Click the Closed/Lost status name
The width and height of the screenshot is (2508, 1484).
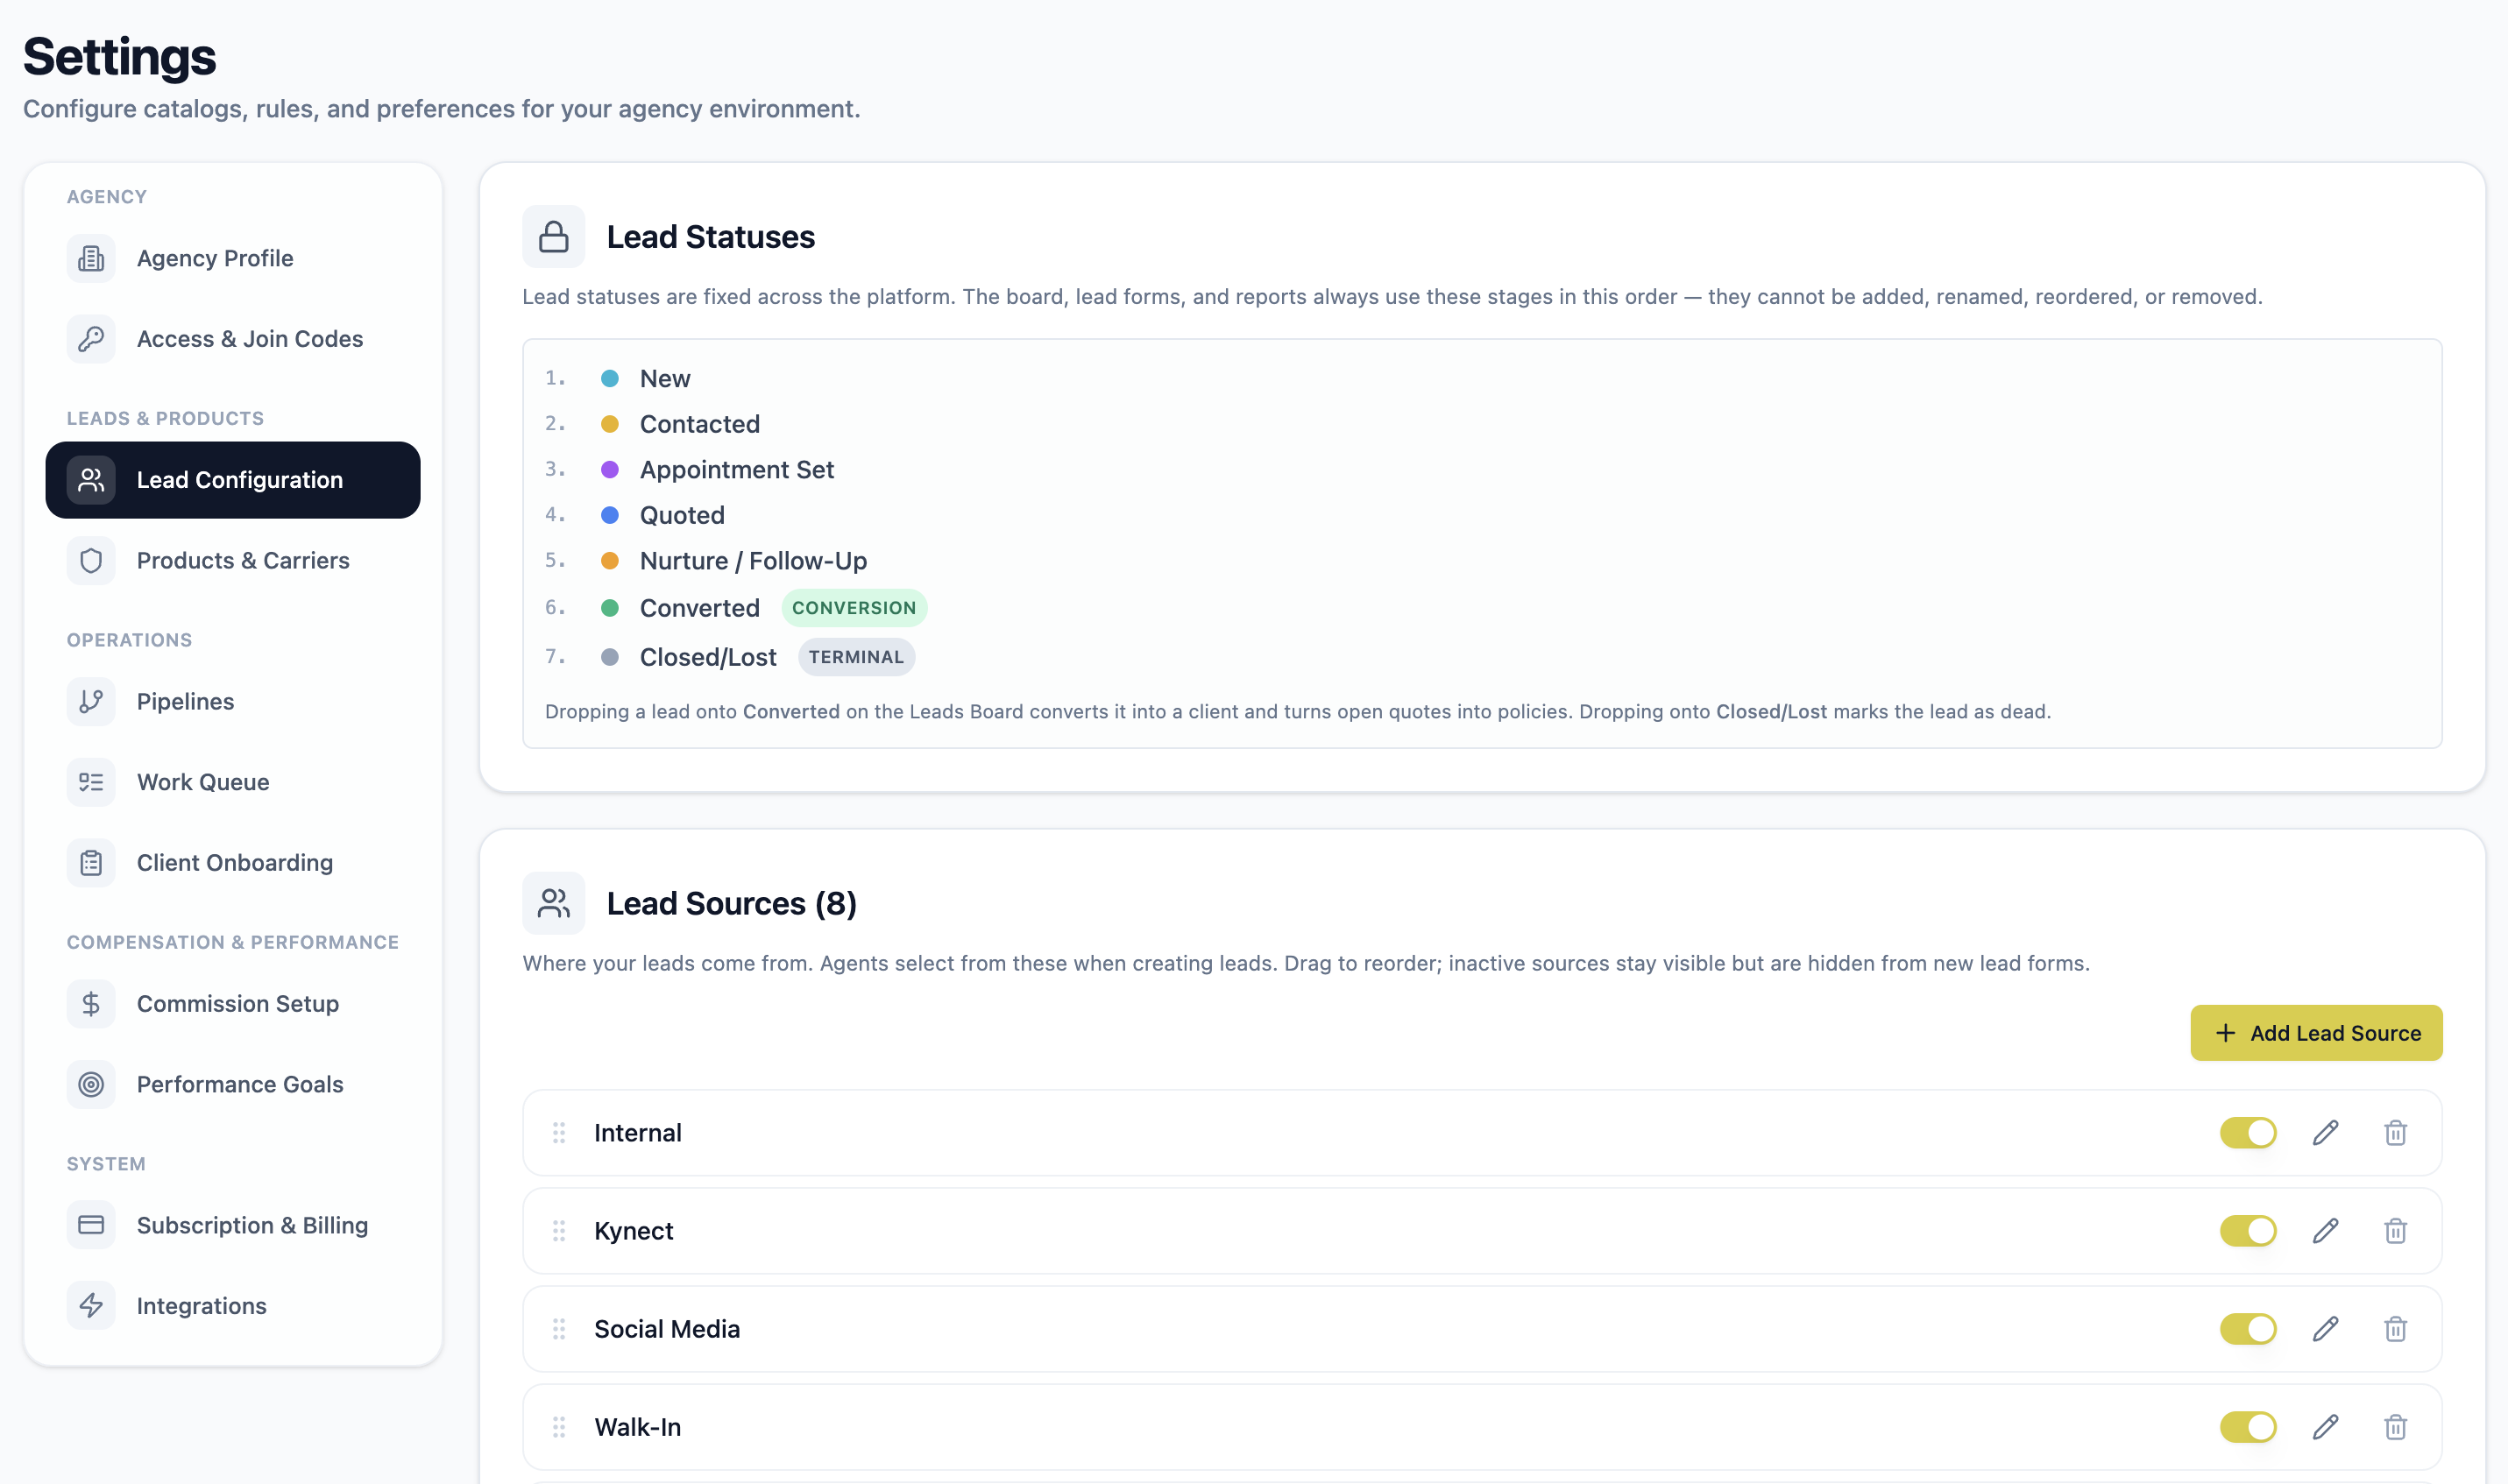708,657
